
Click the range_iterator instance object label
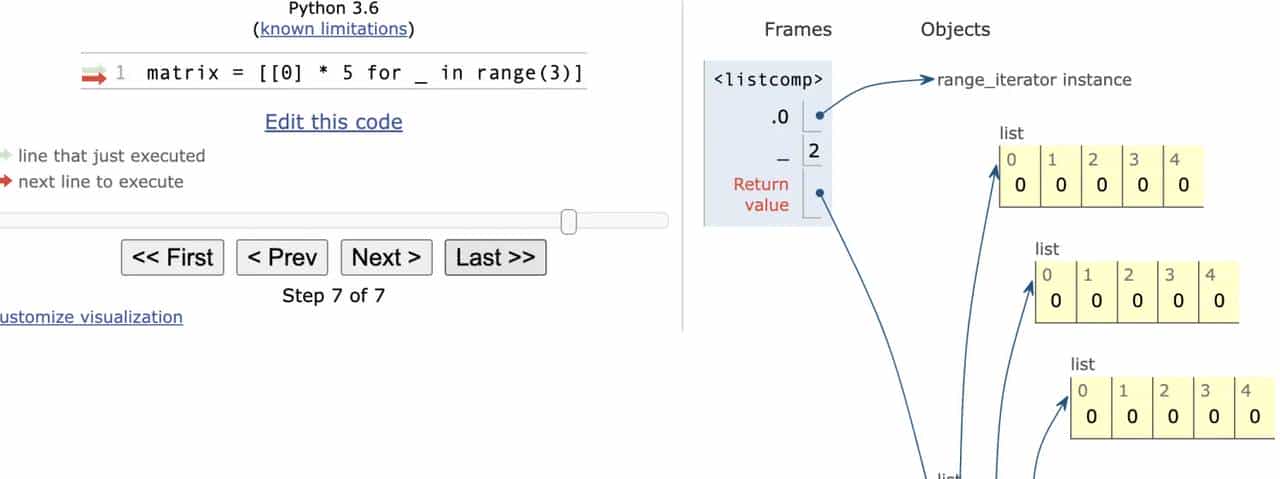[1034, 79]
